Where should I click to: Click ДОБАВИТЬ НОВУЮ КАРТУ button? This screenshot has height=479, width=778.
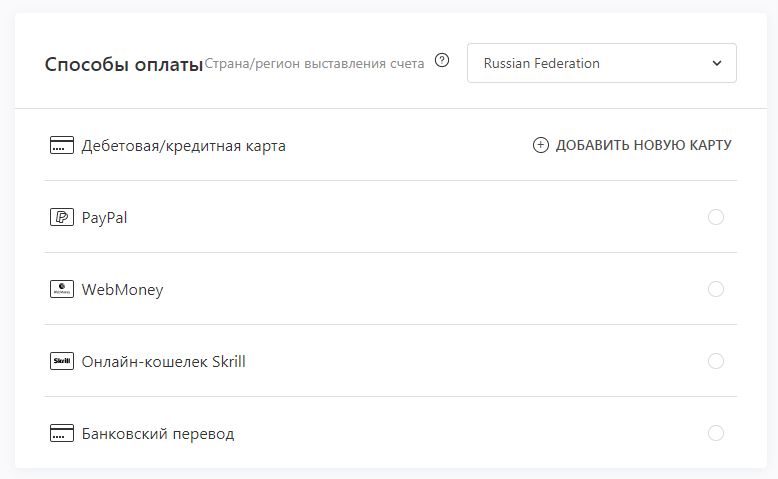click(x=632, y=145)
